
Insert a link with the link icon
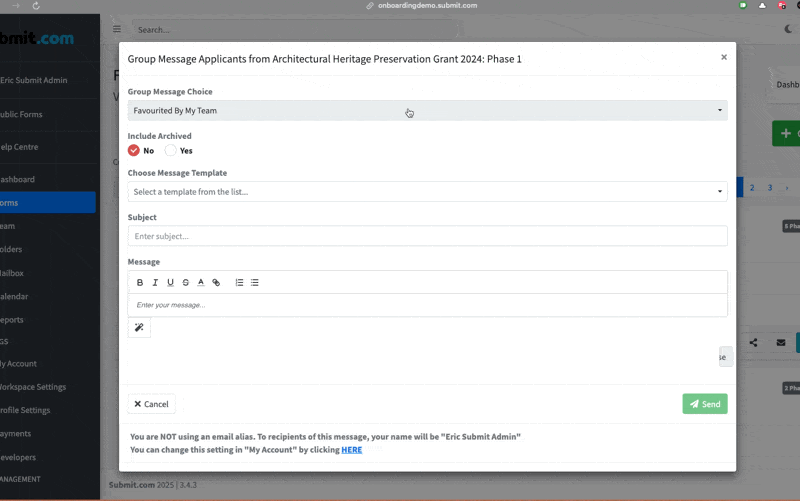[x=216, y=282]
